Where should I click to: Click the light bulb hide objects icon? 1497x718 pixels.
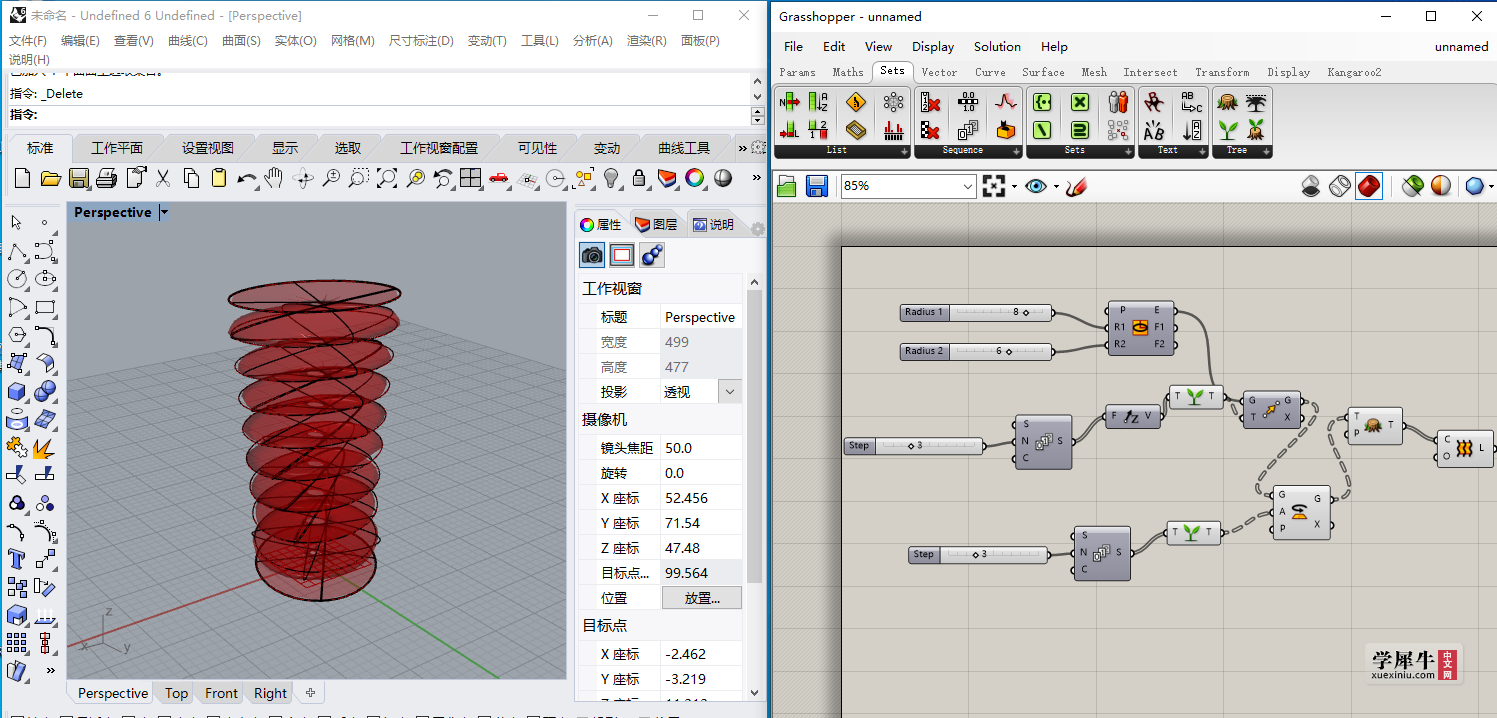[x=611, y=178]
